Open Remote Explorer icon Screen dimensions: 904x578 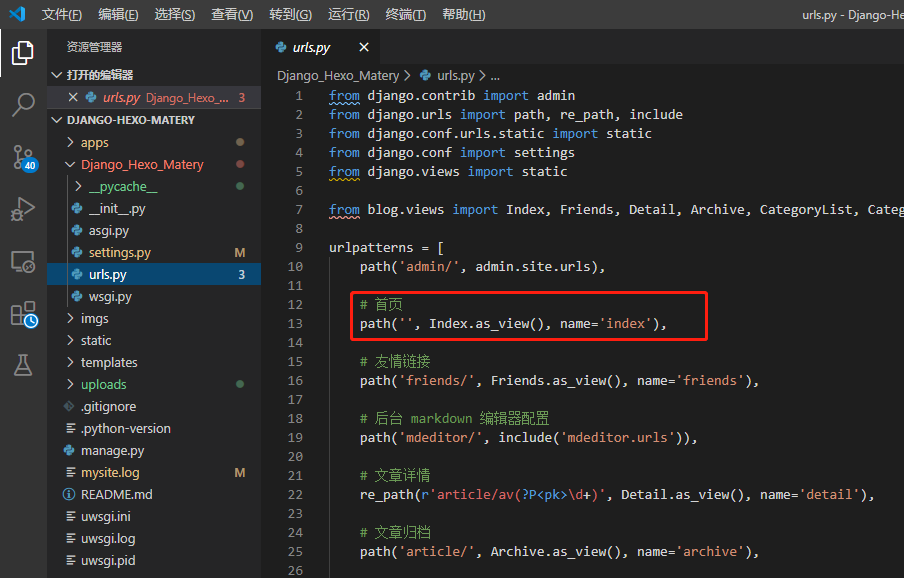click(23, 262)
